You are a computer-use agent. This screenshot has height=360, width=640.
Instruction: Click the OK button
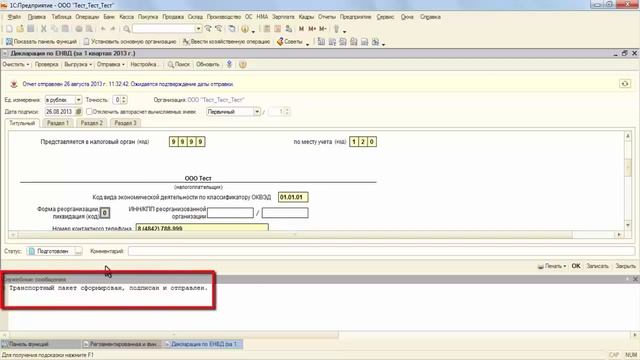[x=576, y=266]
